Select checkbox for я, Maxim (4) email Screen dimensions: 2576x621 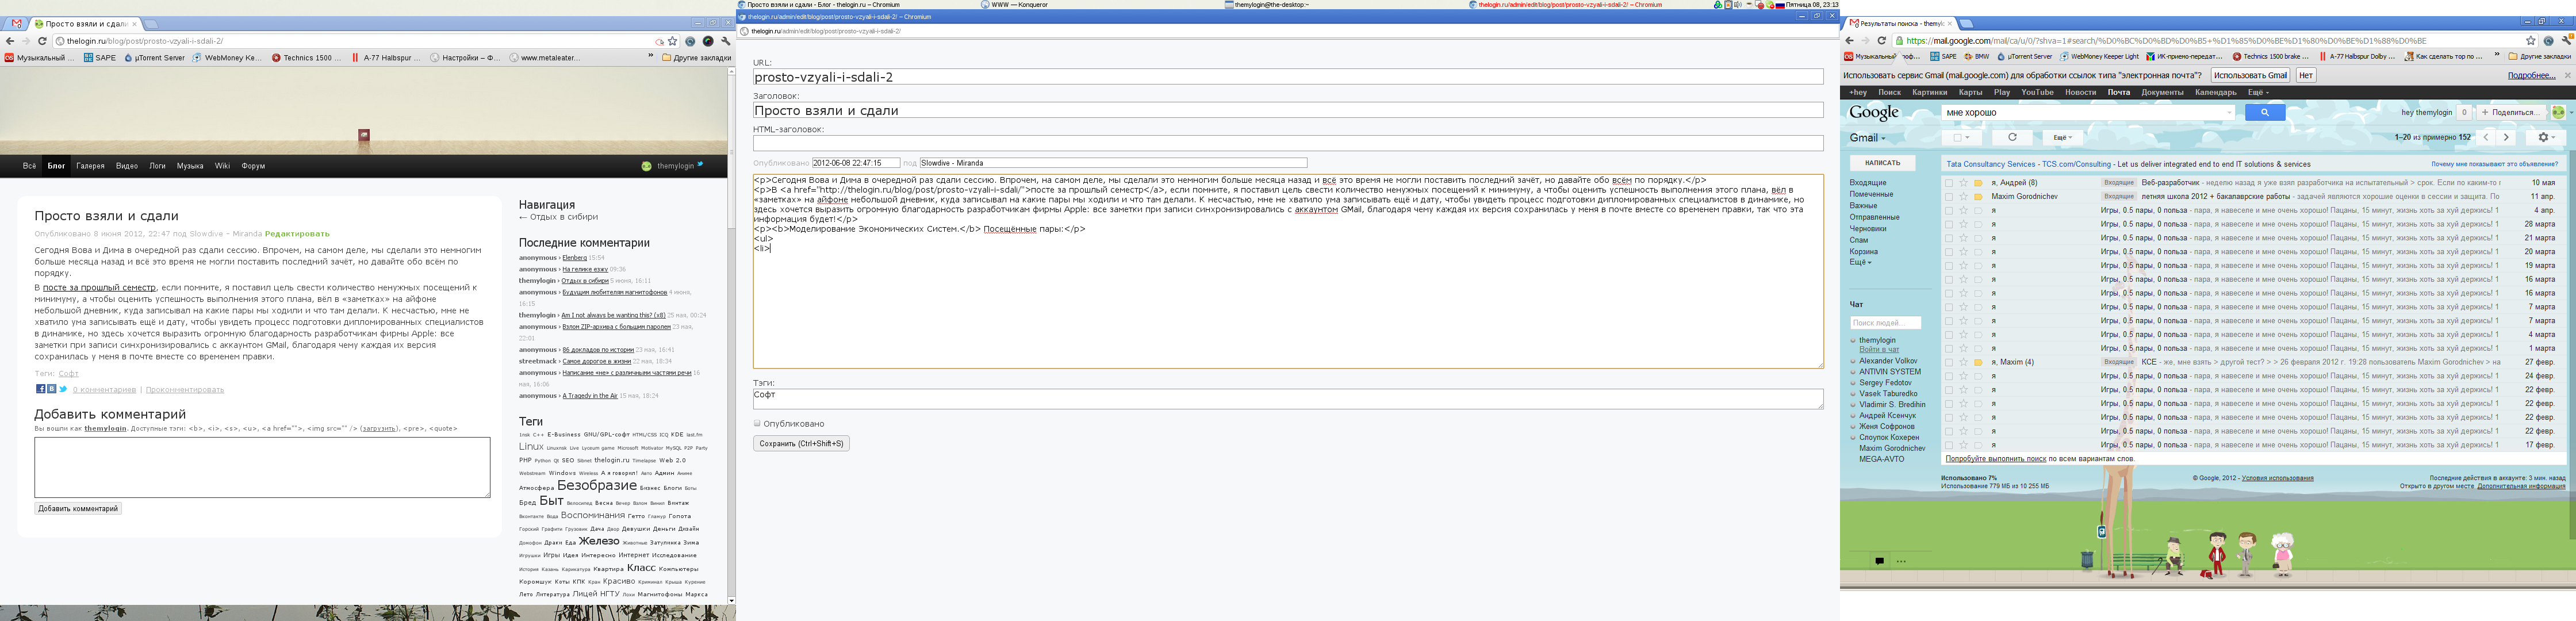[x=1948, y=362]
